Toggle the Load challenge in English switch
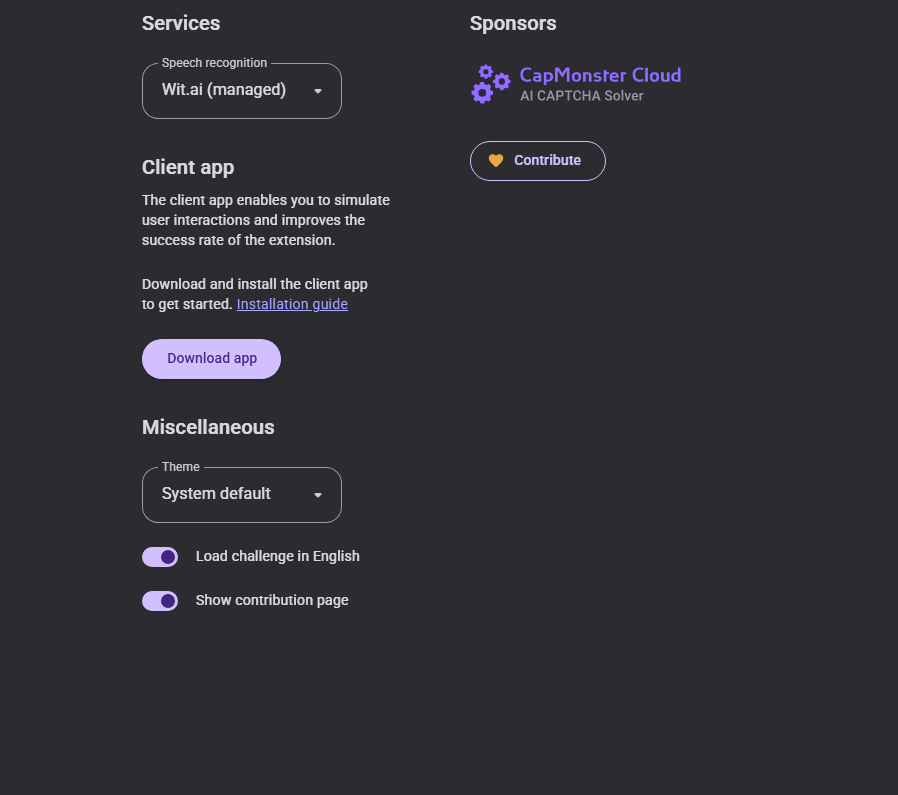The height and width of the screenshot is (795, 898). [160, 557]
